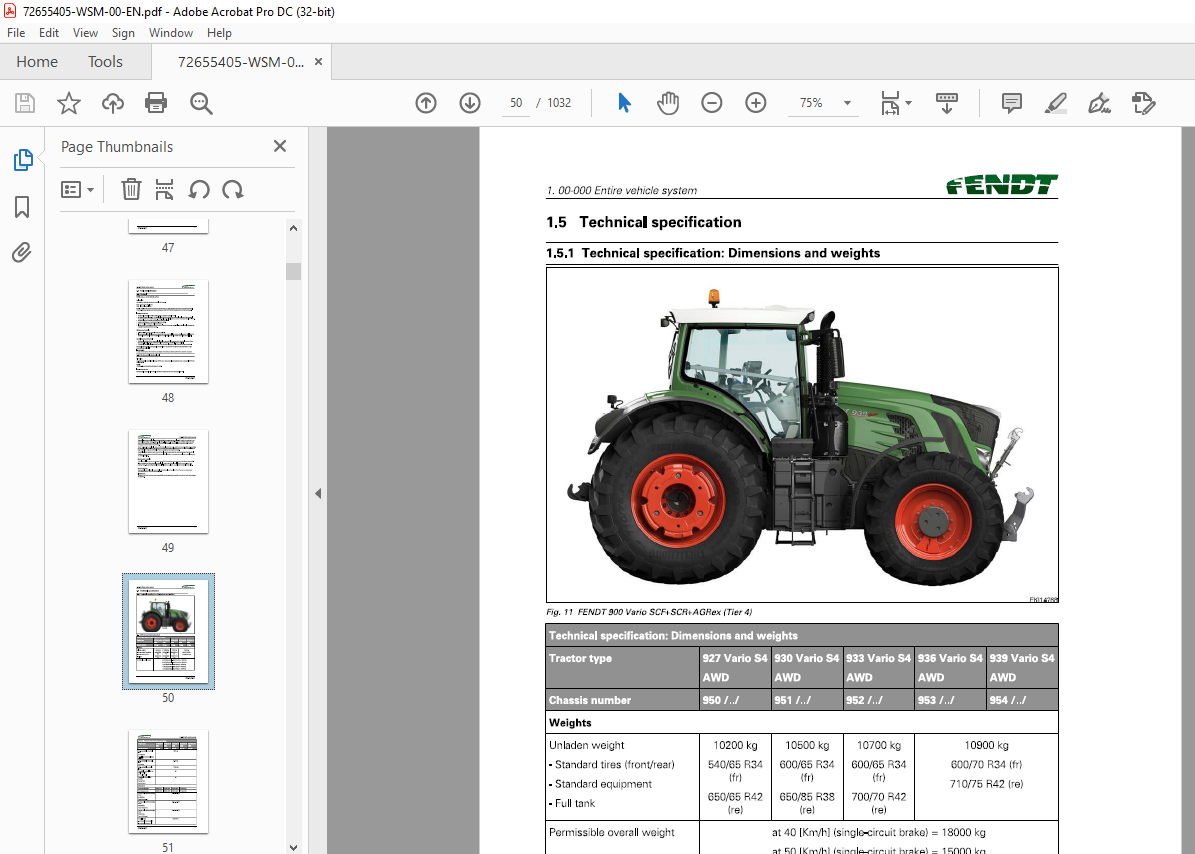Expand fit page options dropdown arrow
Image resolution: width=1195 pixels, height=854 pixels.
click(908, 103)
